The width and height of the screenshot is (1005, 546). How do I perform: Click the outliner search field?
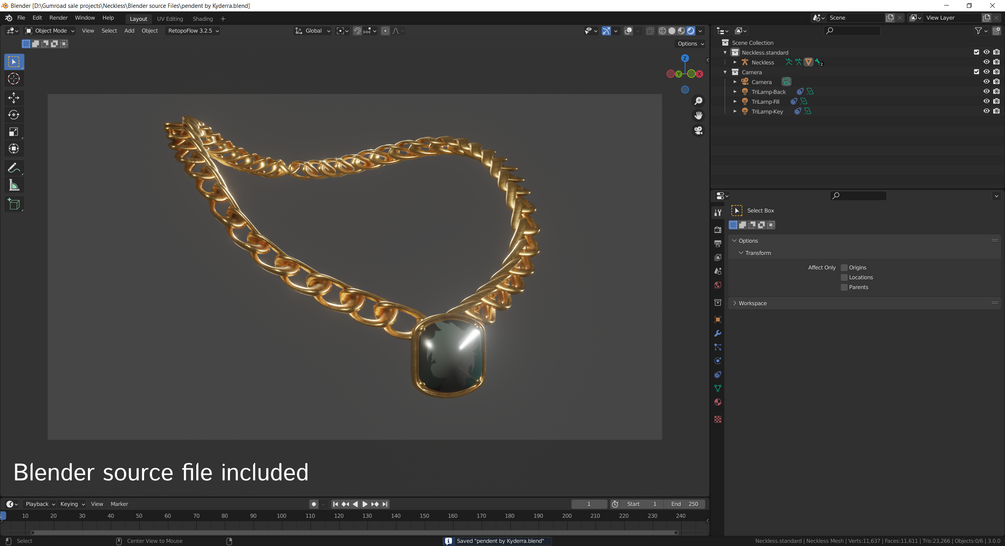pyautogui.click(x=852, y=31)
